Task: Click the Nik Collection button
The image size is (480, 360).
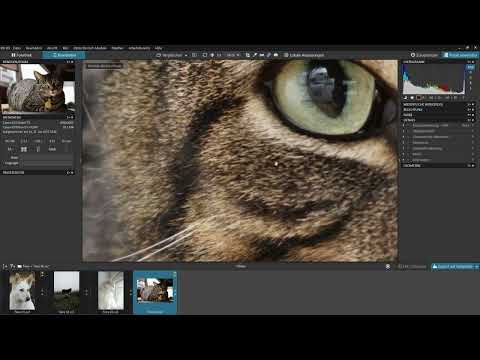Action: [x=412, y=267]
